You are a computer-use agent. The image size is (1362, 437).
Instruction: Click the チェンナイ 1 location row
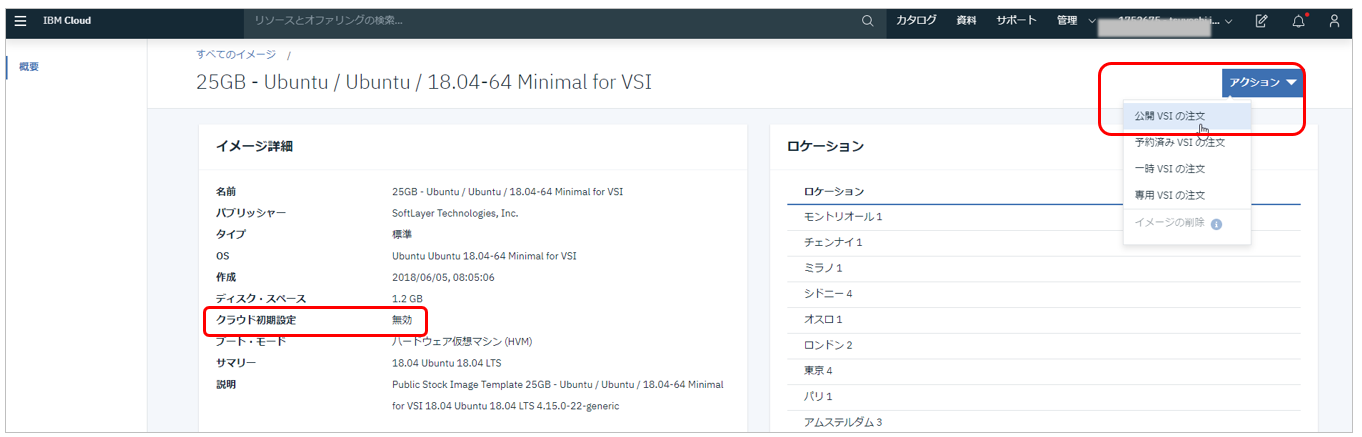[1044, 243]
